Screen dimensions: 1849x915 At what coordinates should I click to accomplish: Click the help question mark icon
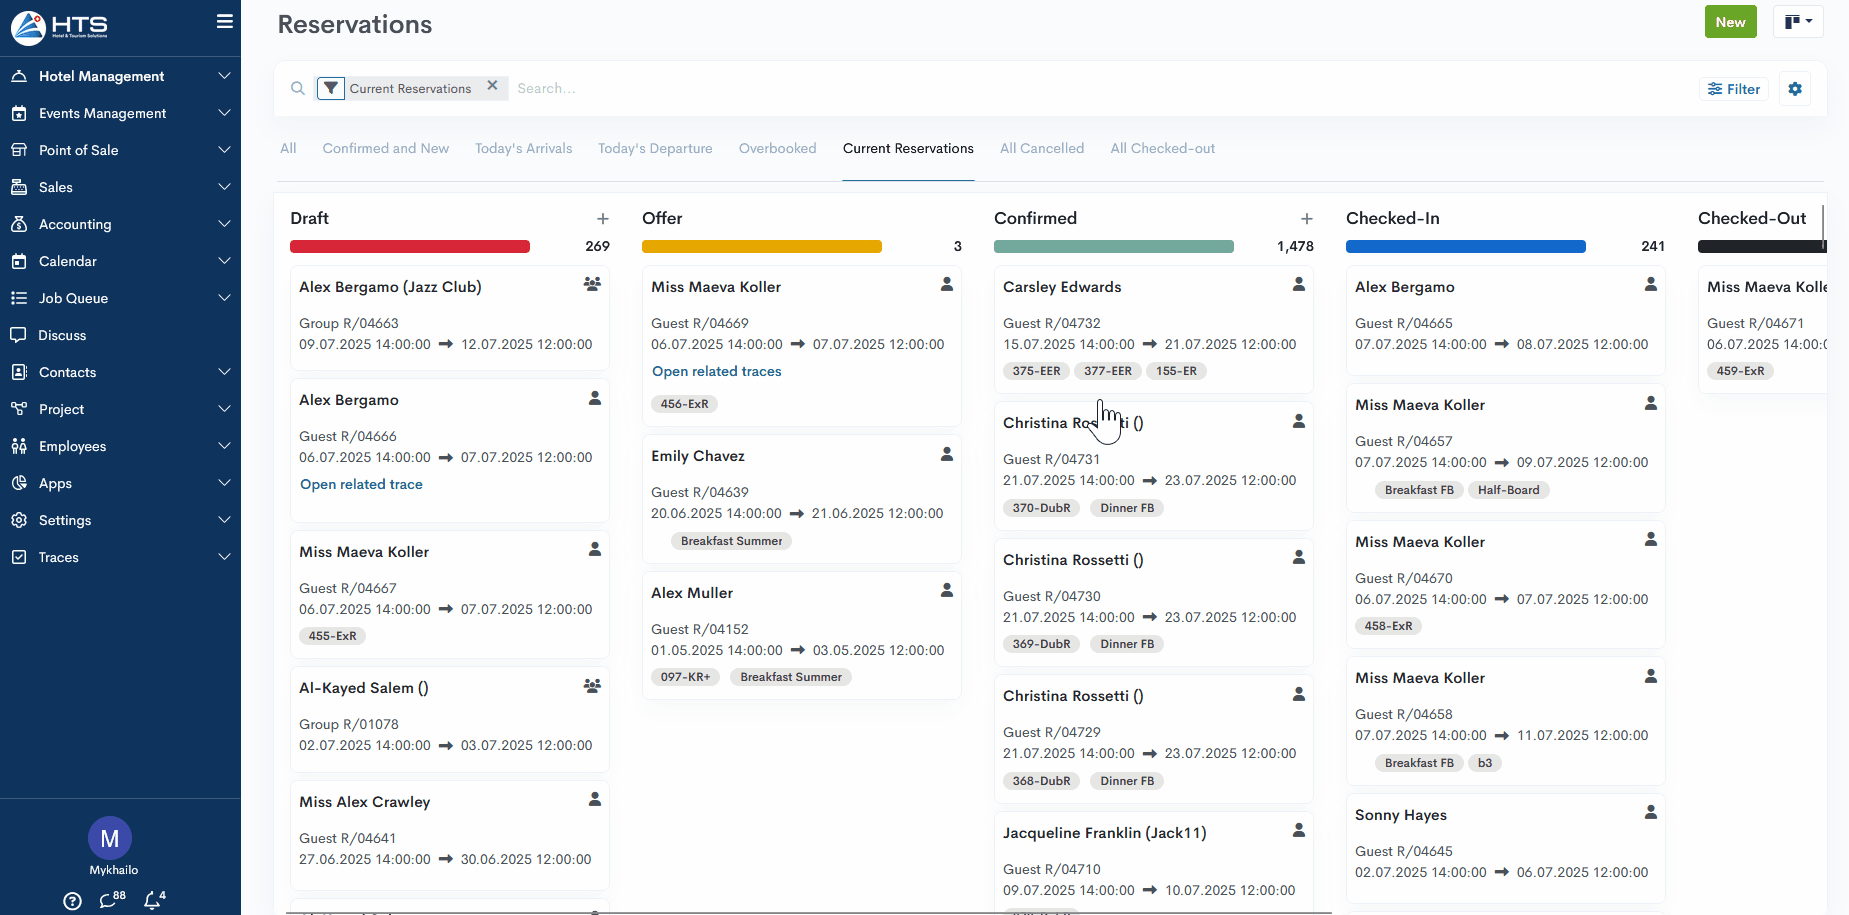[x=72, y=901]
